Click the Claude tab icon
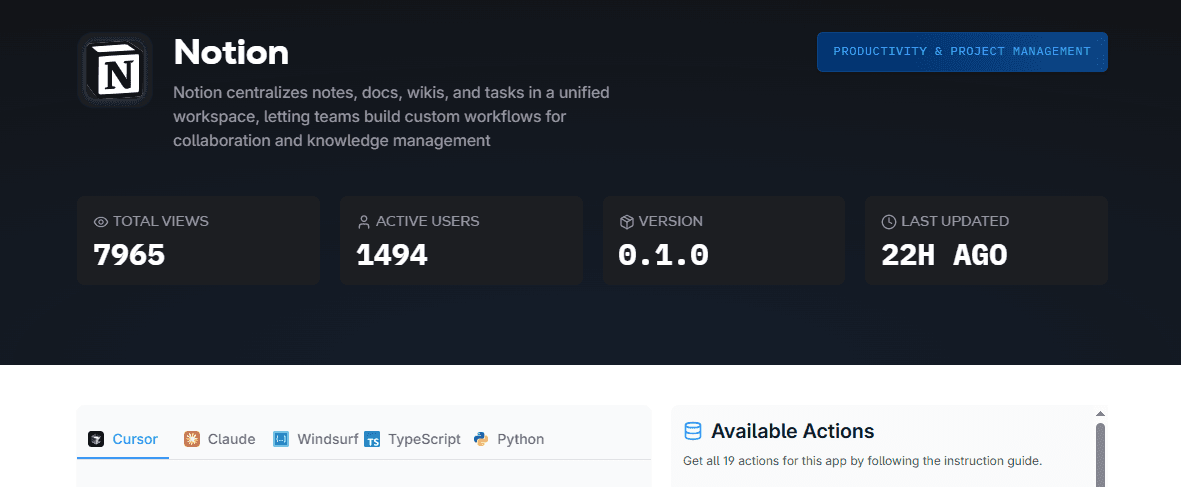 [192, 439]
